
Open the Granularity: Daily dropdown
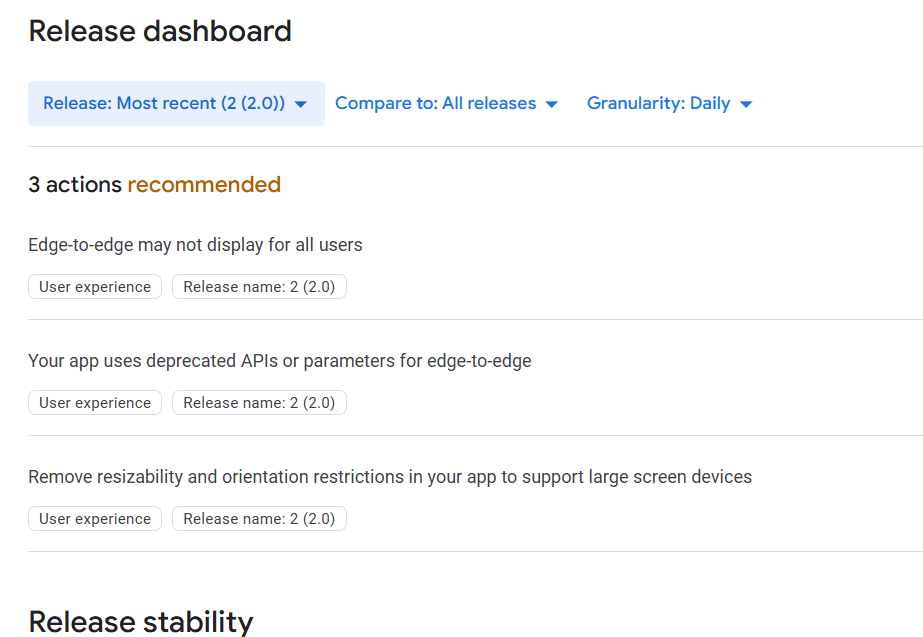coord(658,103)
